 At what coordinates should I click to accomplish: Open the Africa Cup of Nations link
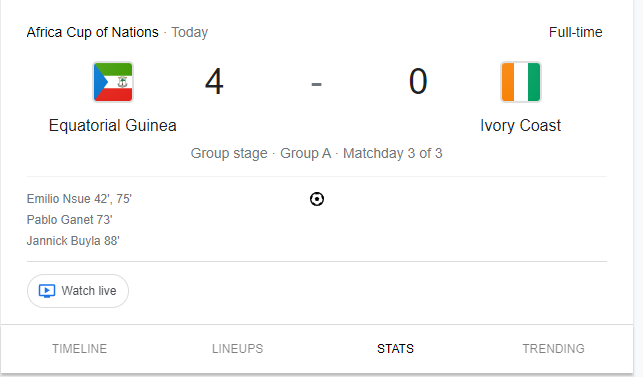(x=93, y=32)
